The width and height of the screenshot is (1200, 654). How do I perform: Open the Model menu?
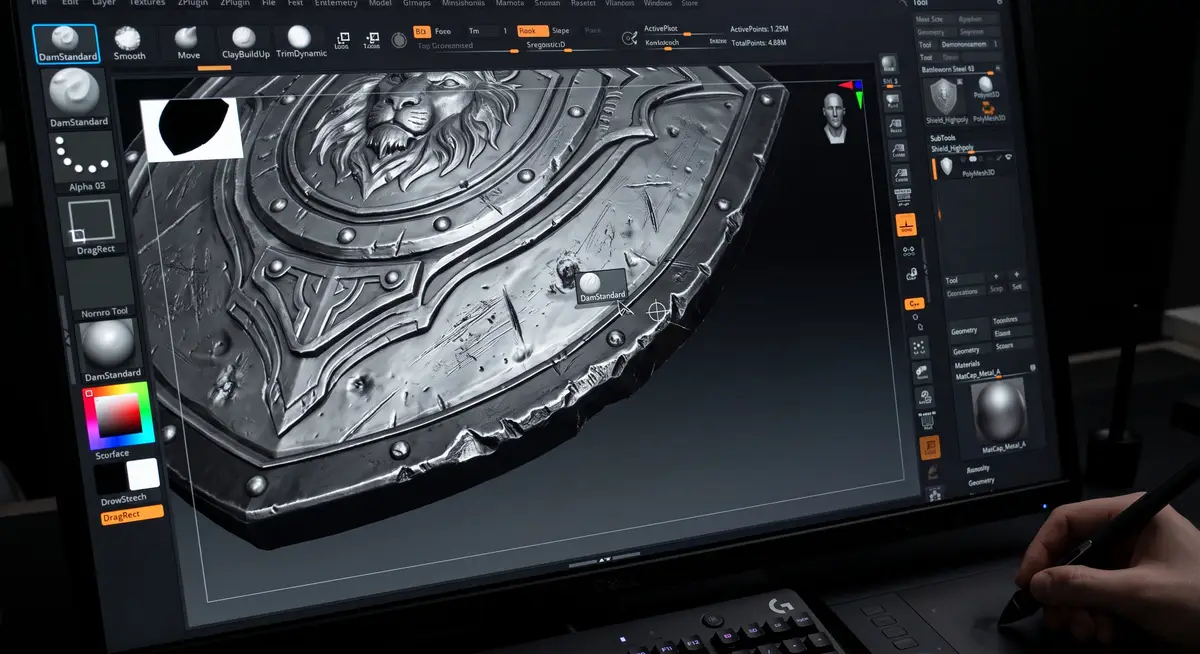click(x=380, y=3)
